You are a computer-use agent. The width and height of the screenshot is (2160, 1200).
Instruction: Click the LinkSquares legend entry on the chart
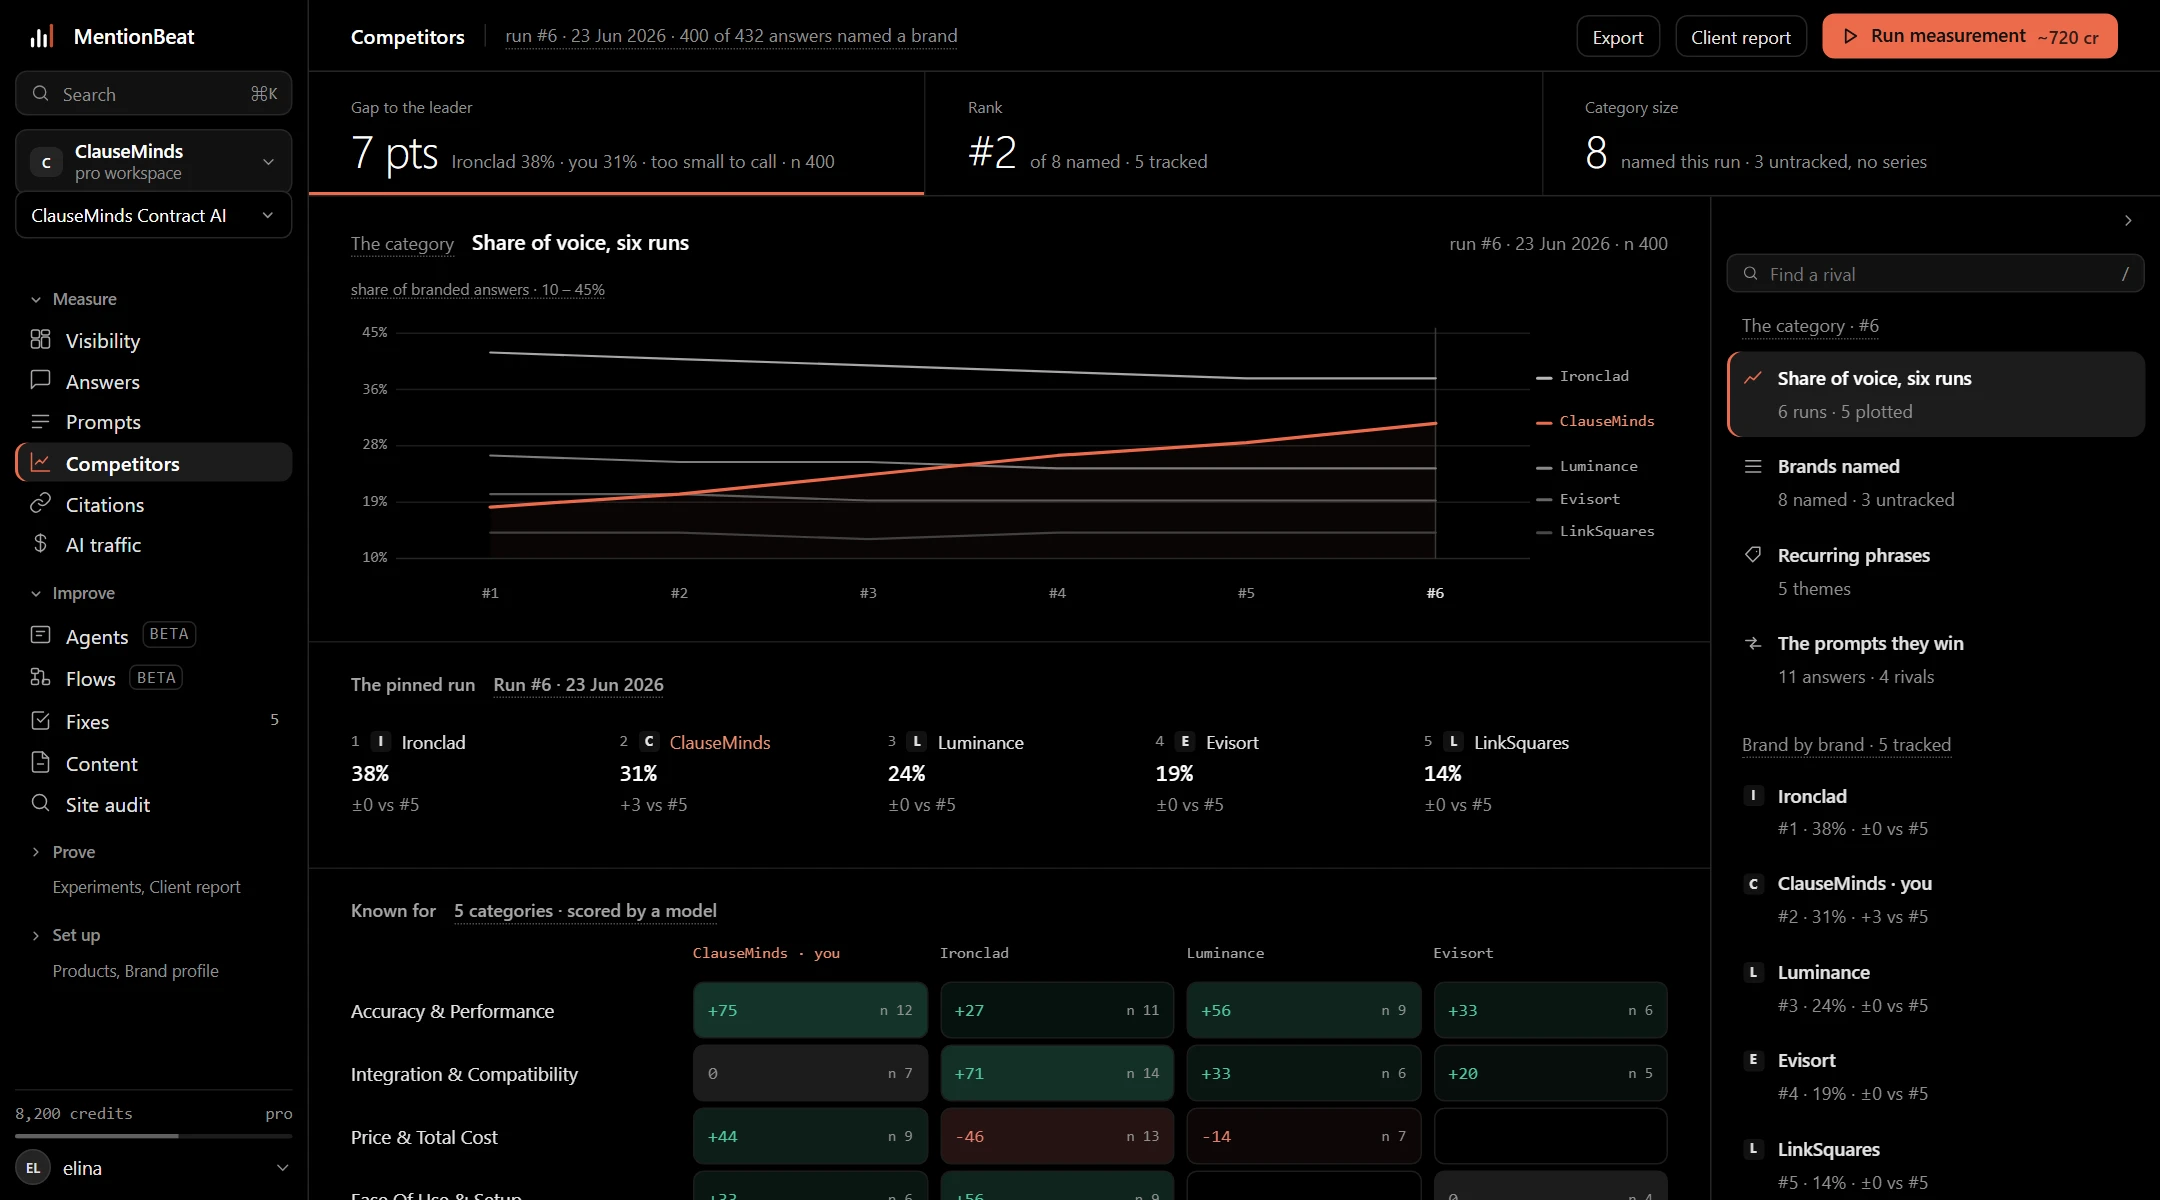[x=1596, y=532]
